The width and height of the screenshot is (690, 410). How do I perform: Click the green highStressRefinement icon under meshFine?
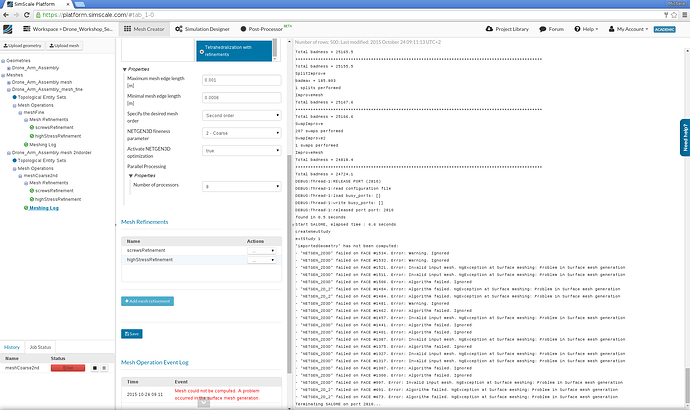[32, 136]
